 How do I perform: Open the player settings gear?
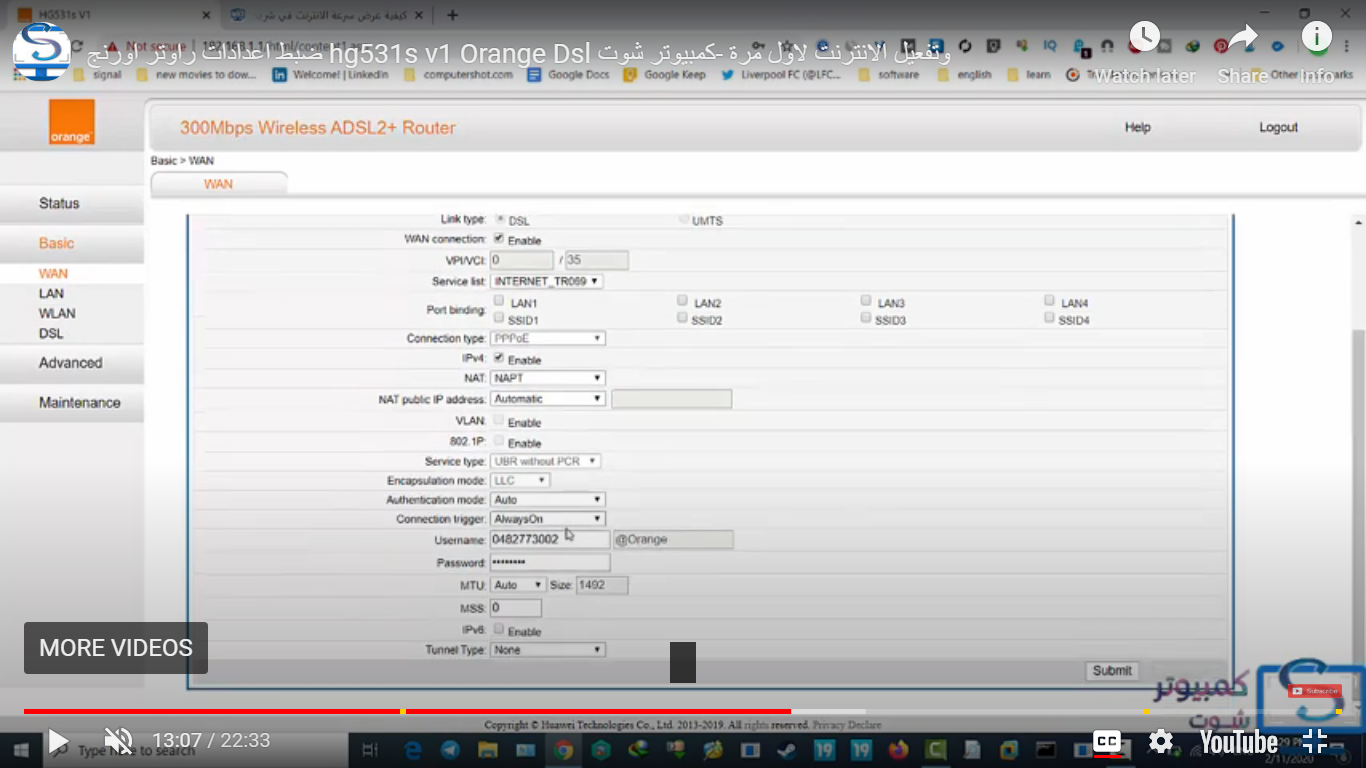(1161, 741)
